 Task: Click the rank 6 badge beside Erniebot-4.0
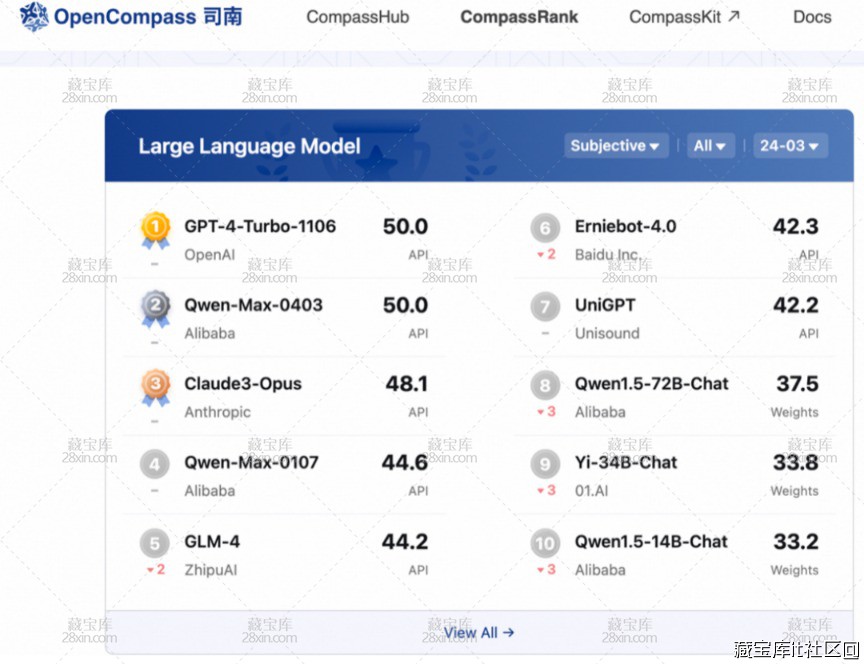click(x=545, y=229)
